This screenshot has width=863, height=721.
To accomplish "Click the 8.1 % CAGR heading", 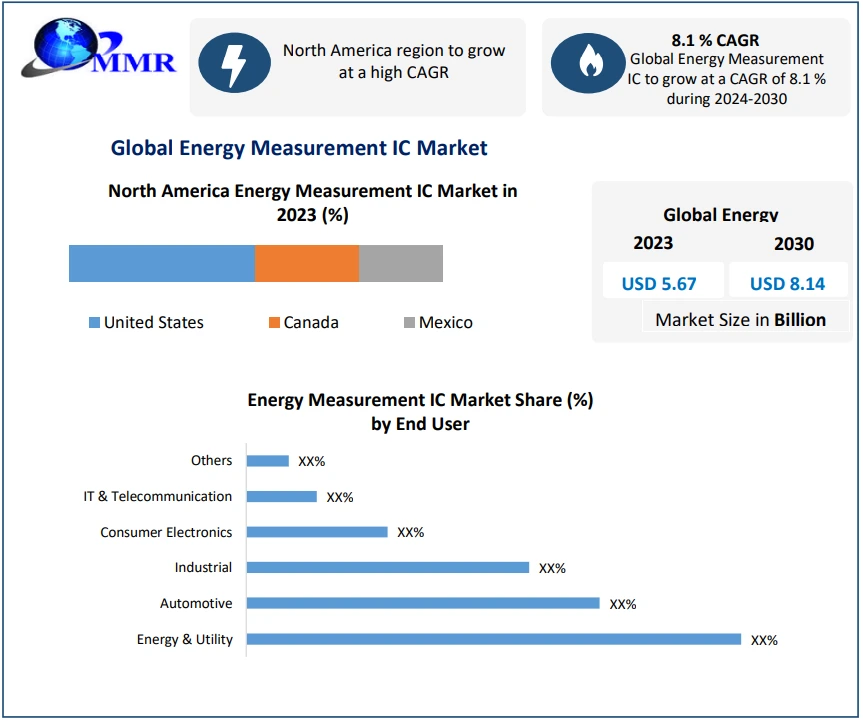I will (714, 41).
